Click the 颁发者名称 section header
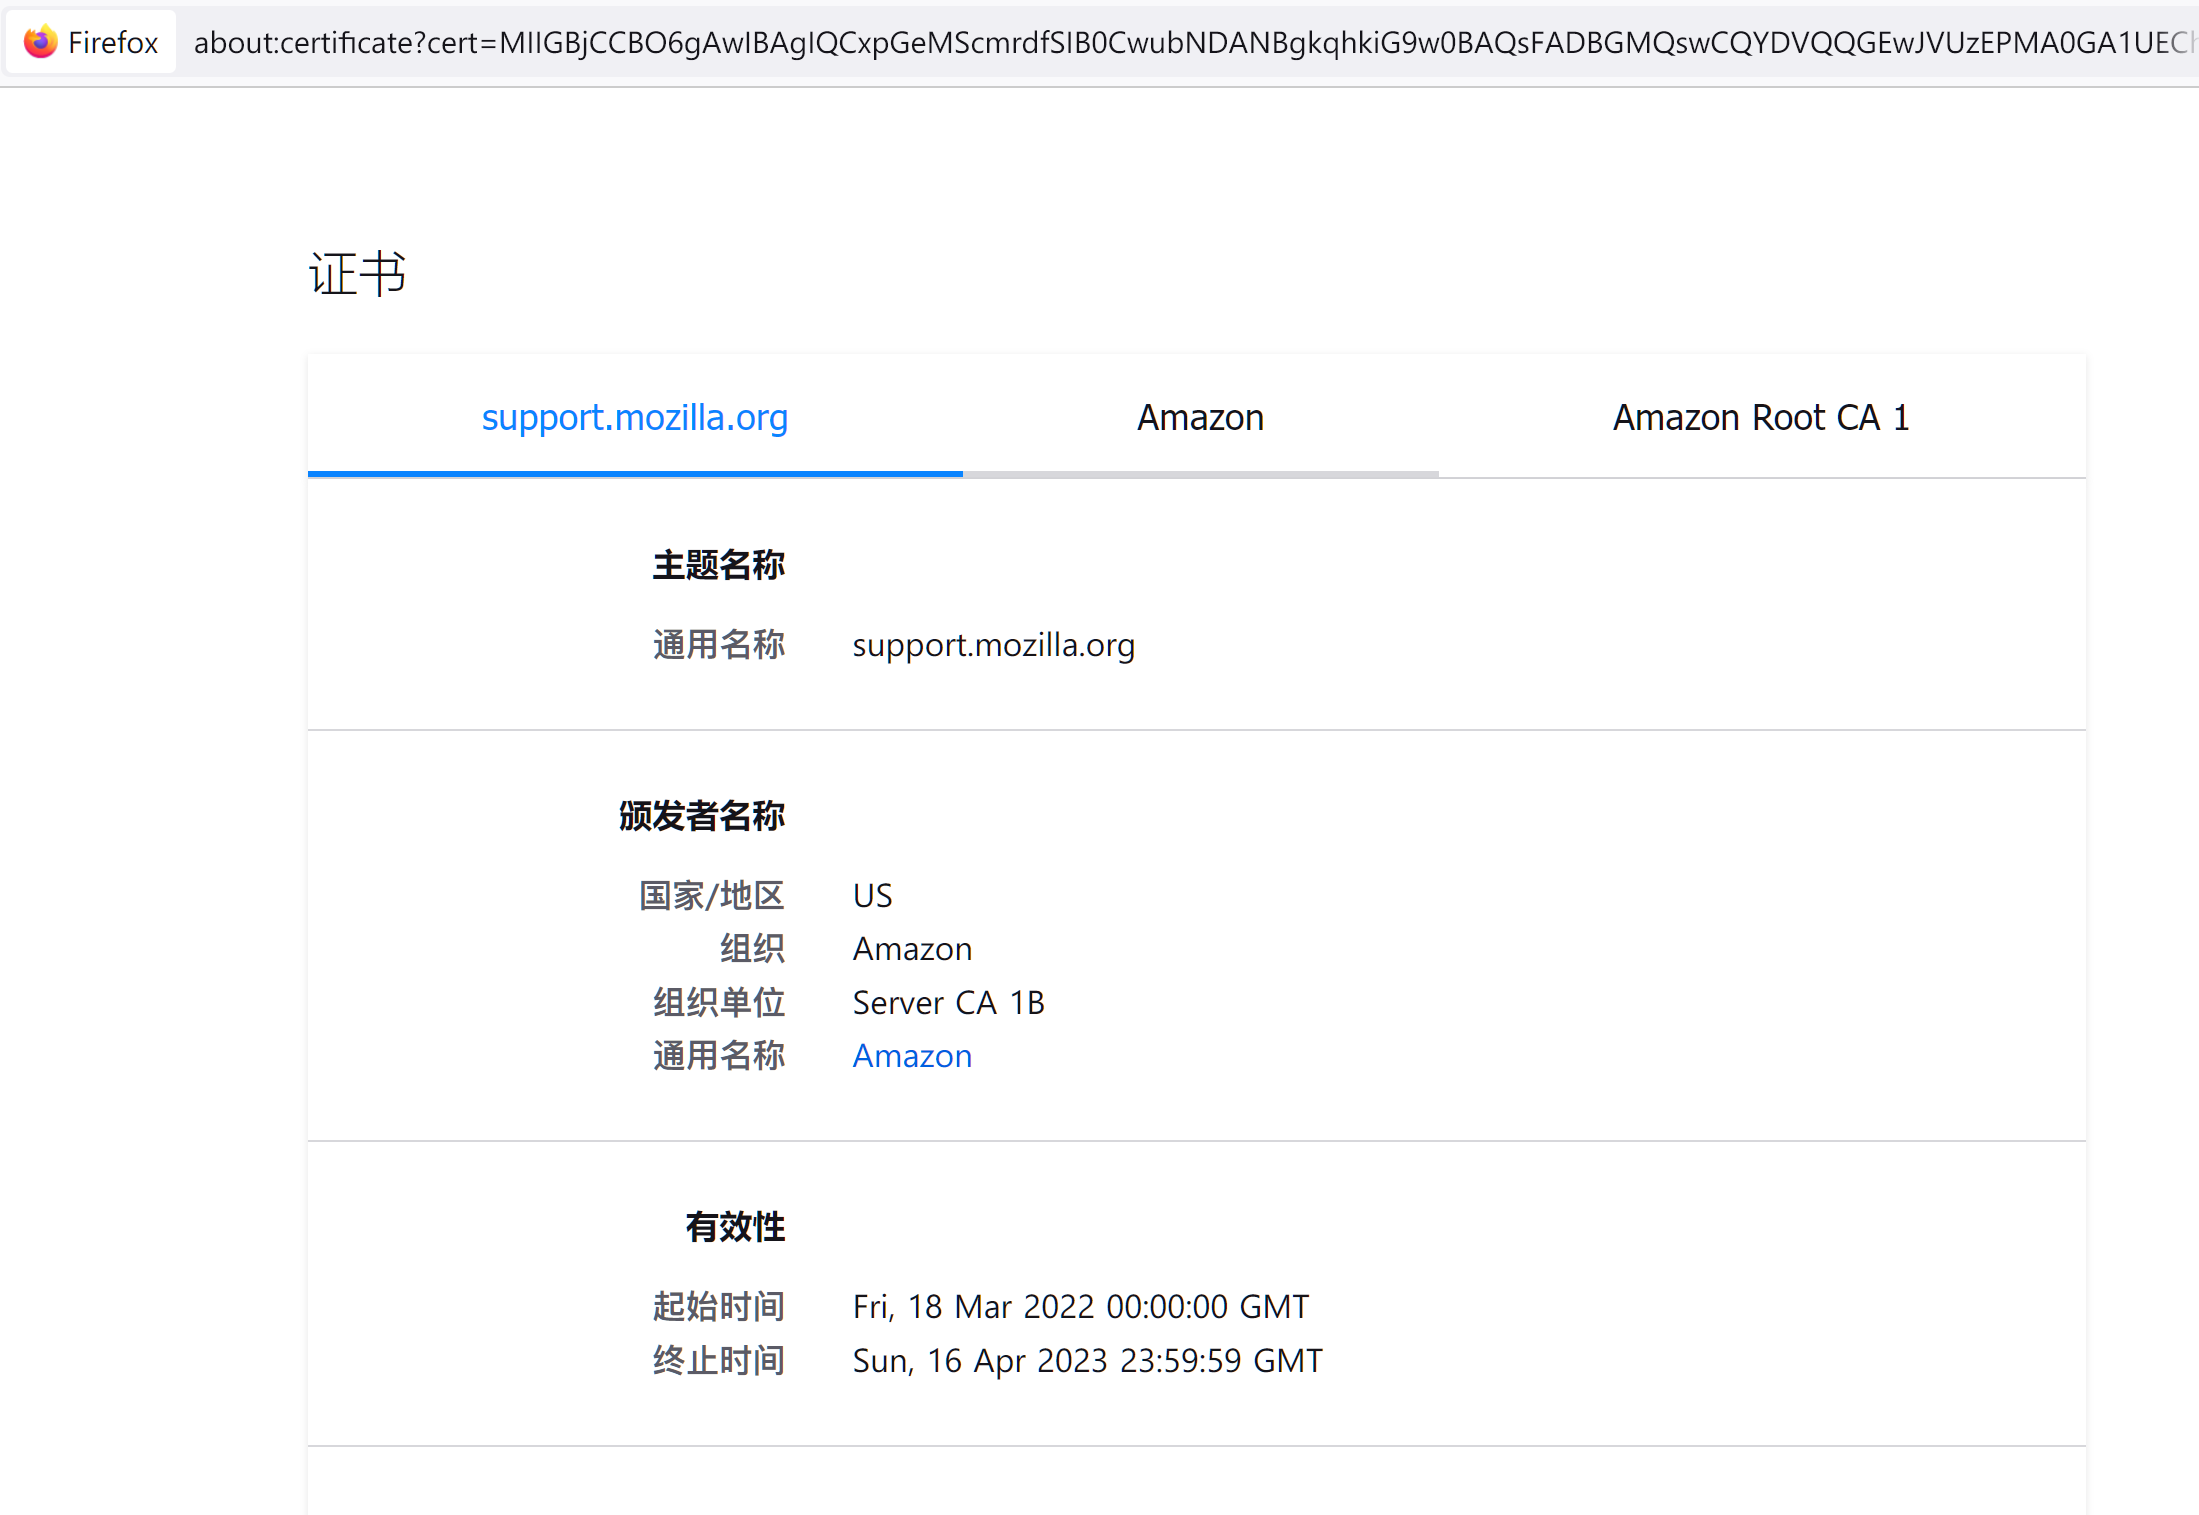Viewport: 2199px width, 1515px height. [702, 816]
